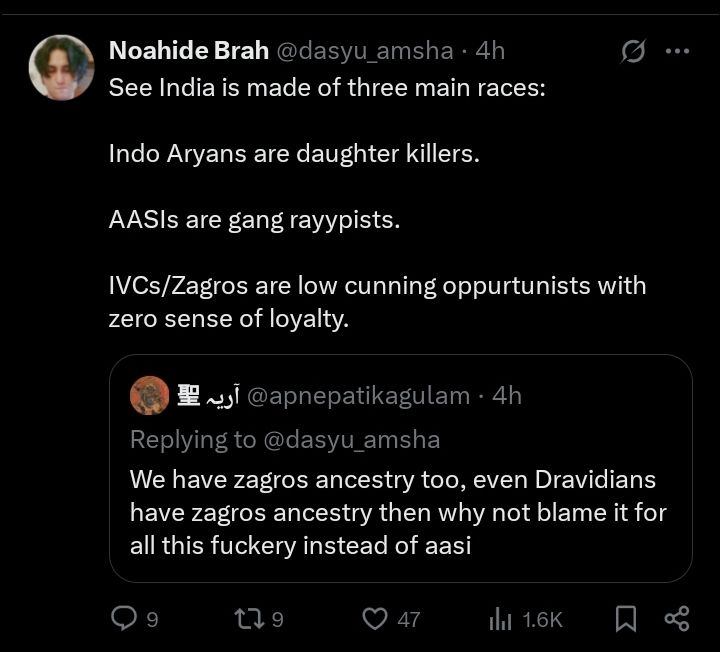Open Noahide Brah's profile picture
Image resolution: width=720 pixels, height=652 pixels.
click(x=62, y=68)
